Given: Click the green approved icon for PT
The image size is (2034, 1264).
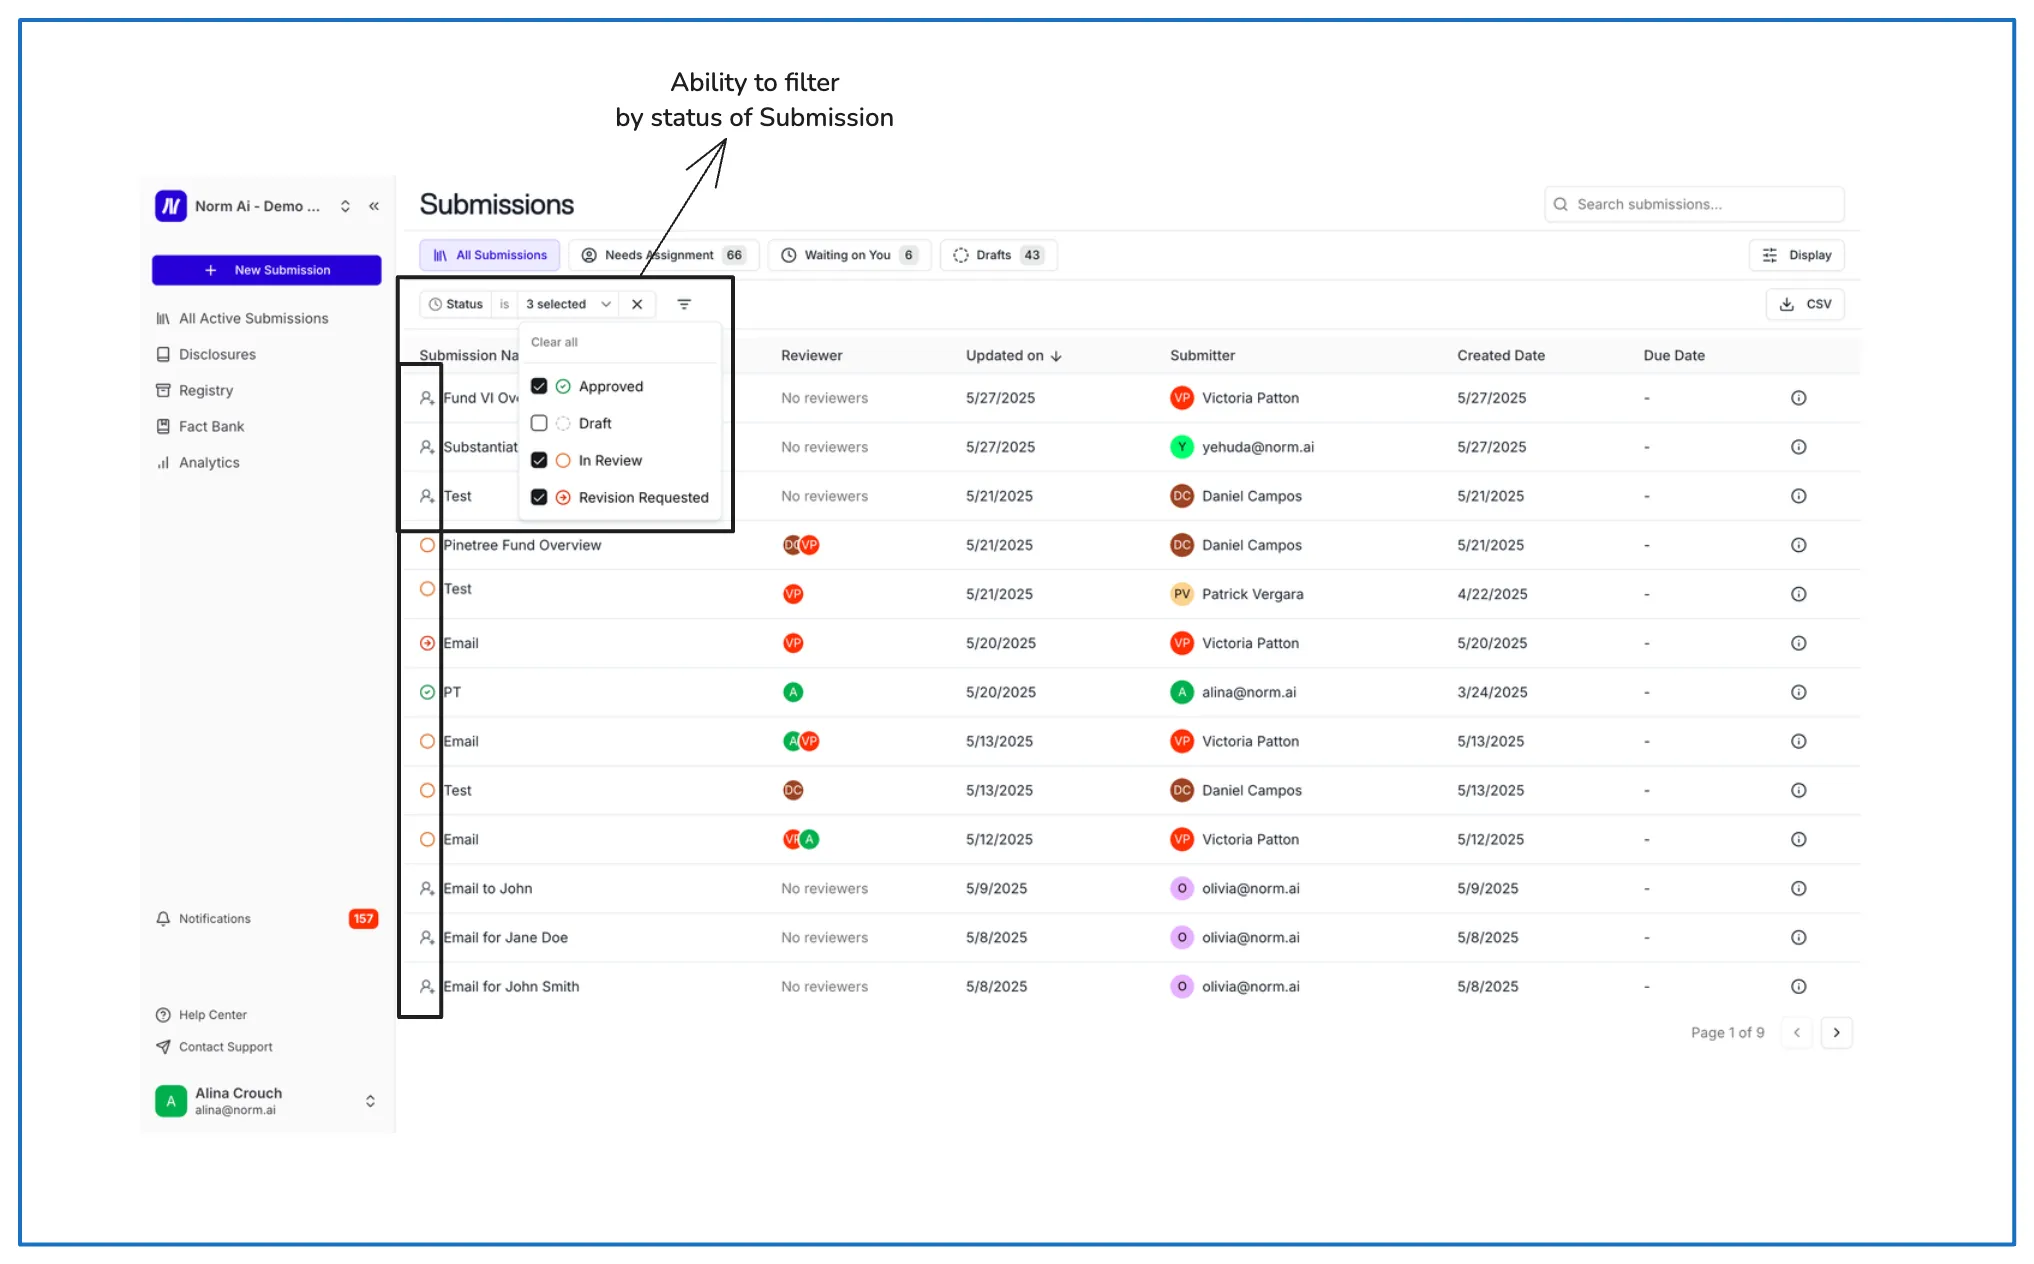Looking at the screenshot, I should point(427,692).
